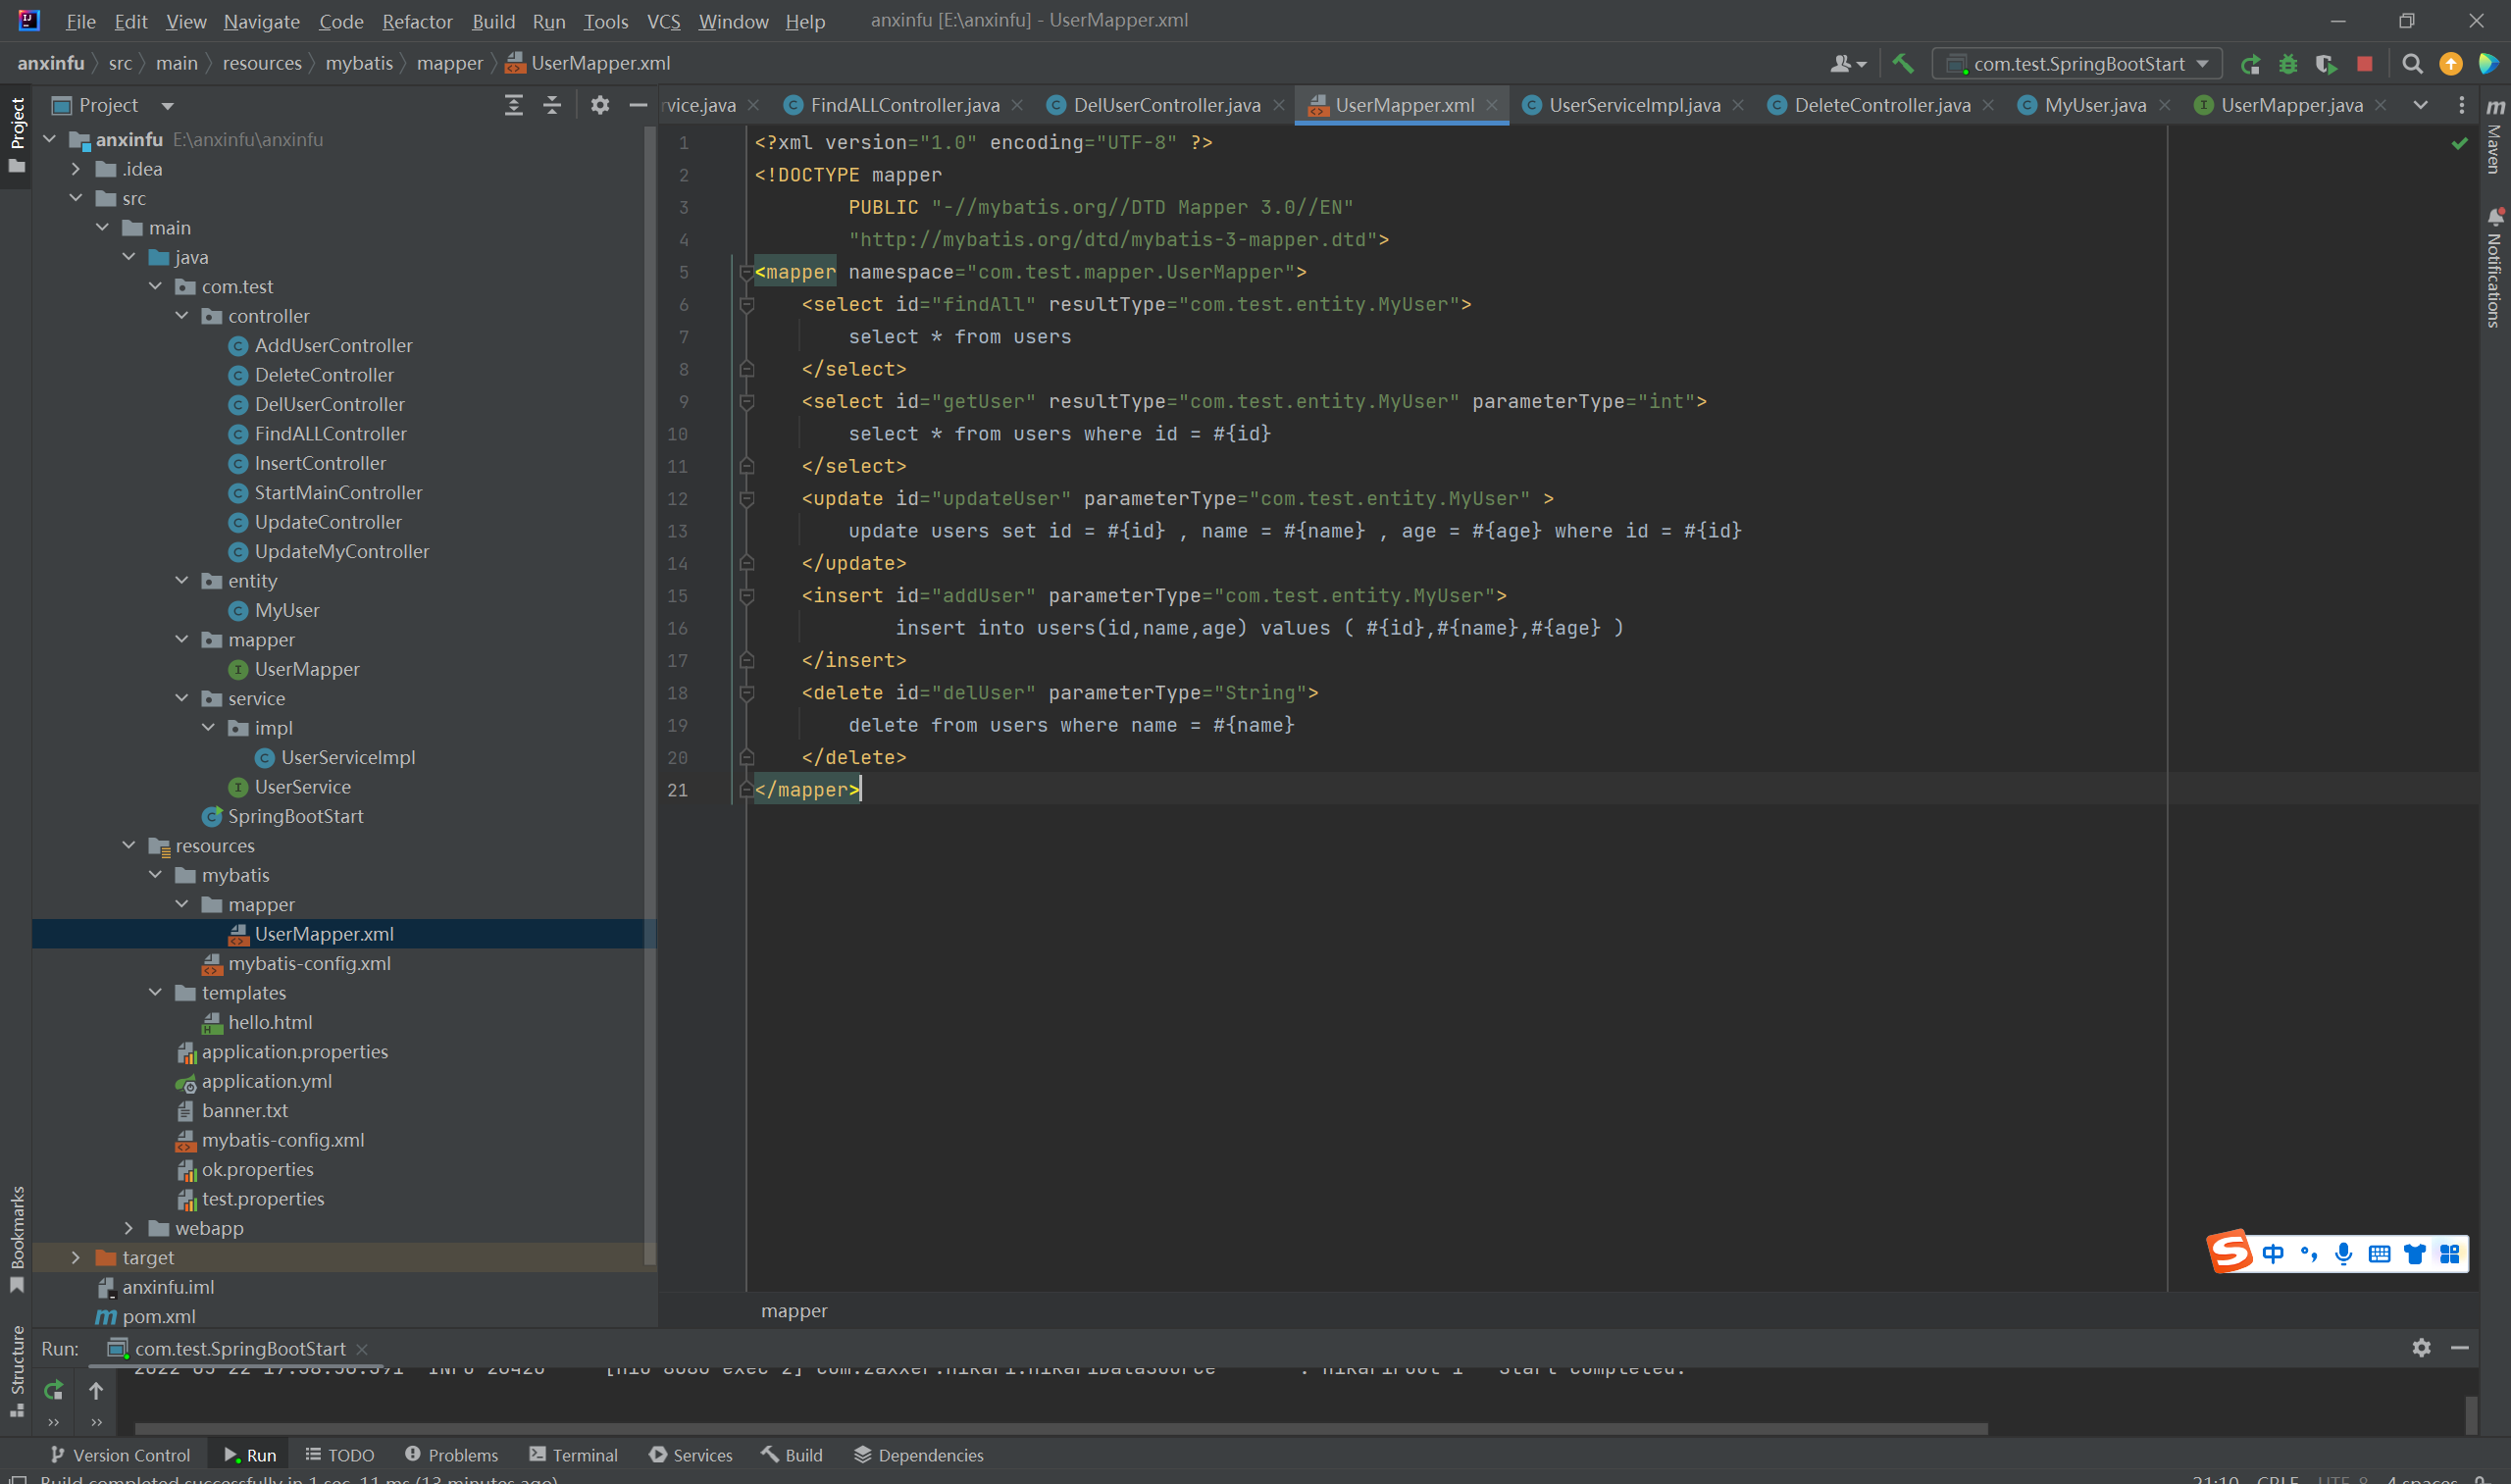Stop the running application with red square
2511x1484 pixels.
(x=2364, y=64)
